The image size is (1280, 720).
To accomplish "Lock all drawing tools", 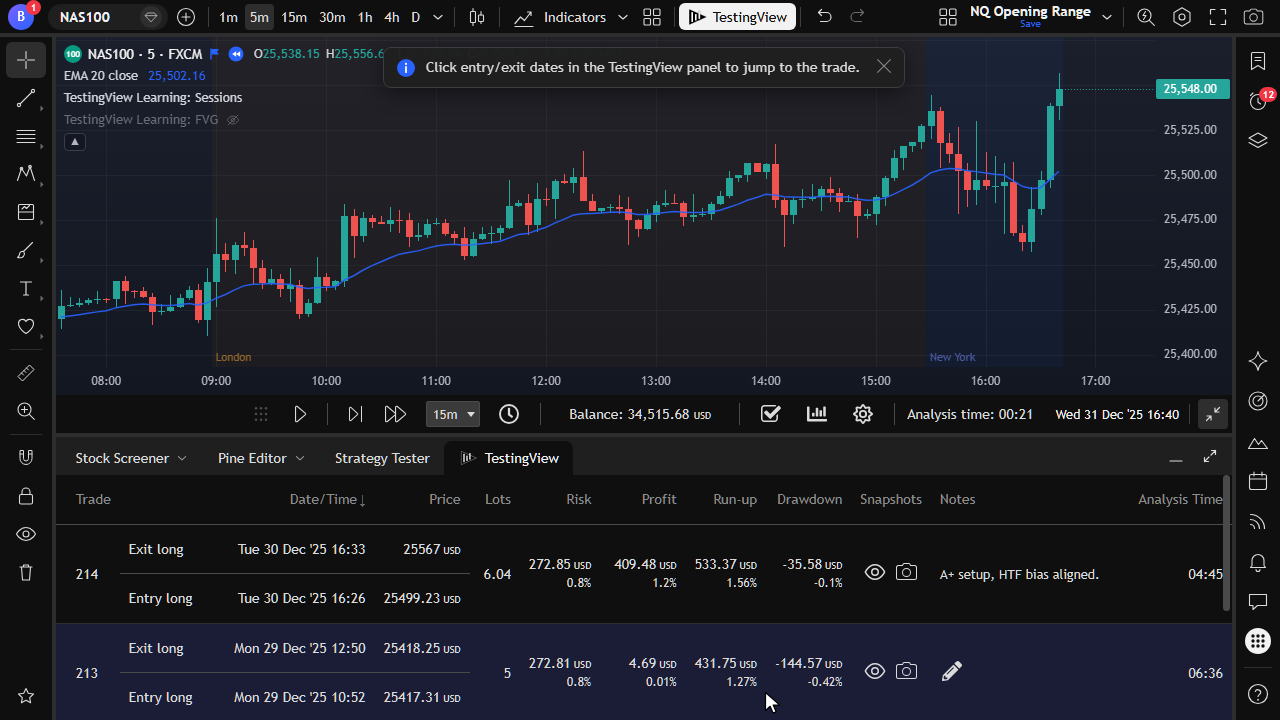I will 26,496.
